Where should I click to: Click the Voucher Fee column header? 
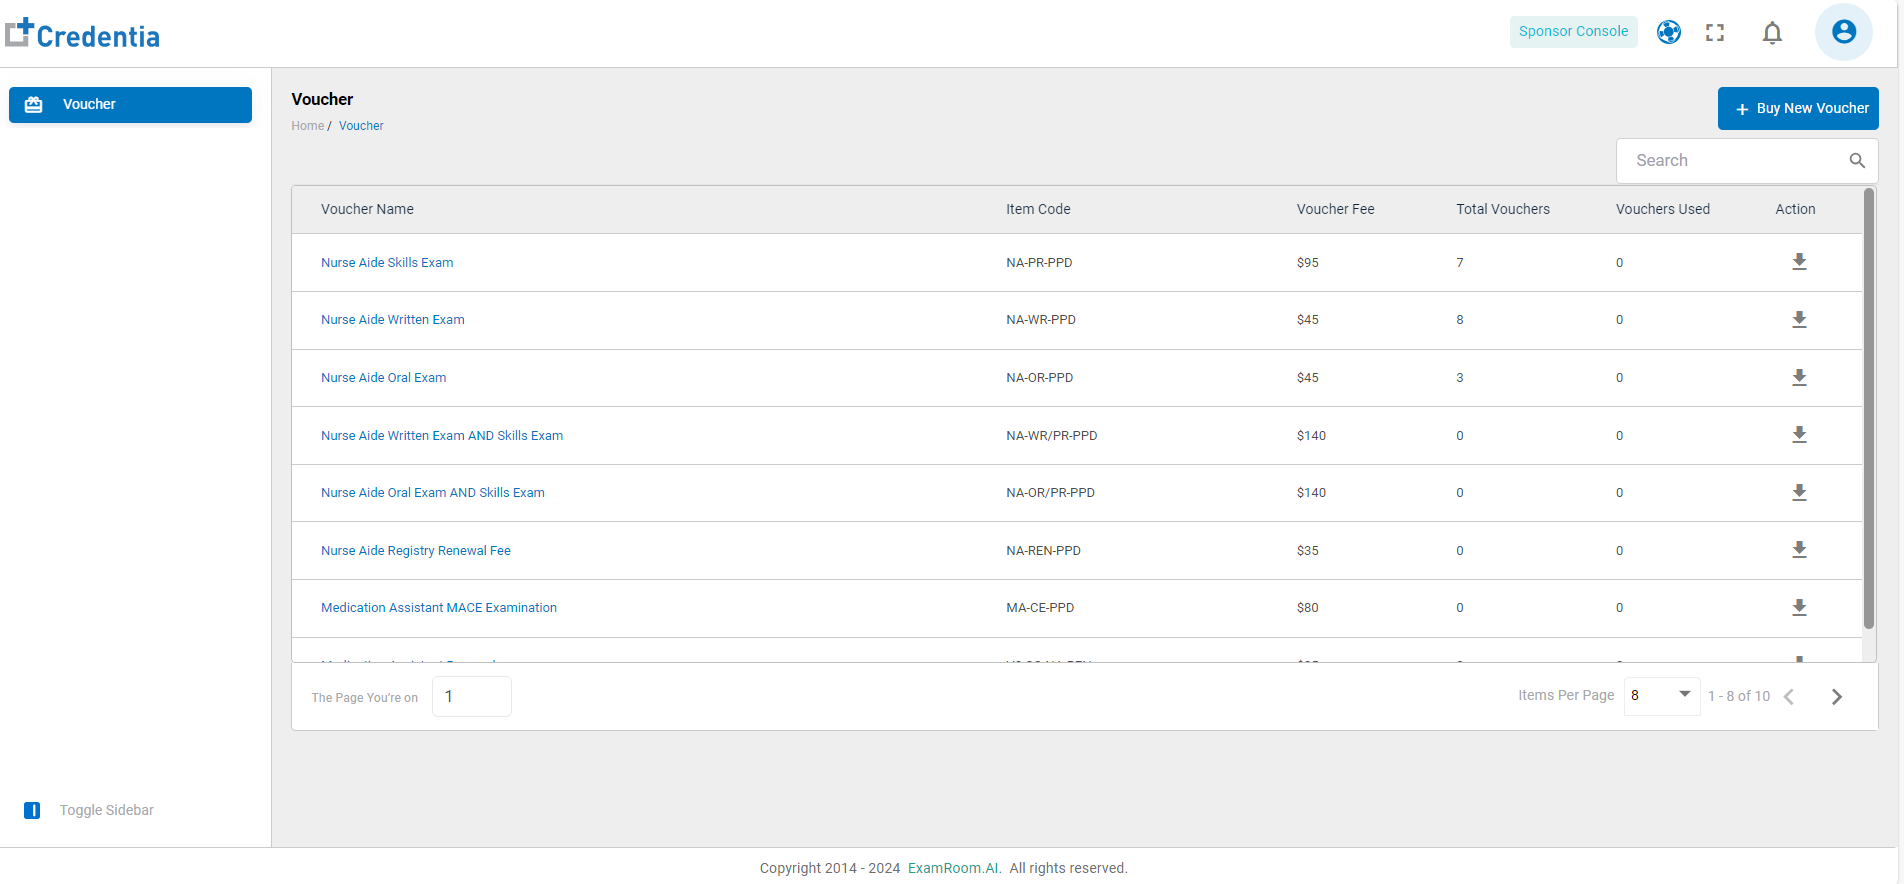[1336, 209]
